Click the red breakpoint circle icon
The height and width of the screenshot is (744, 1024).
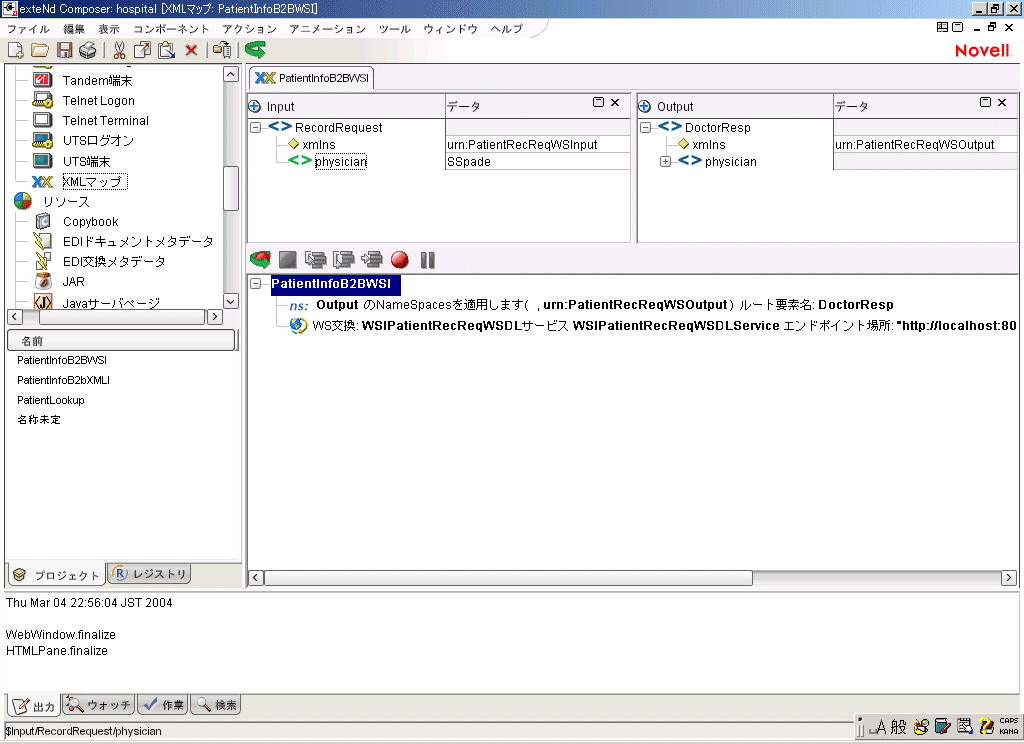[400, 260]
